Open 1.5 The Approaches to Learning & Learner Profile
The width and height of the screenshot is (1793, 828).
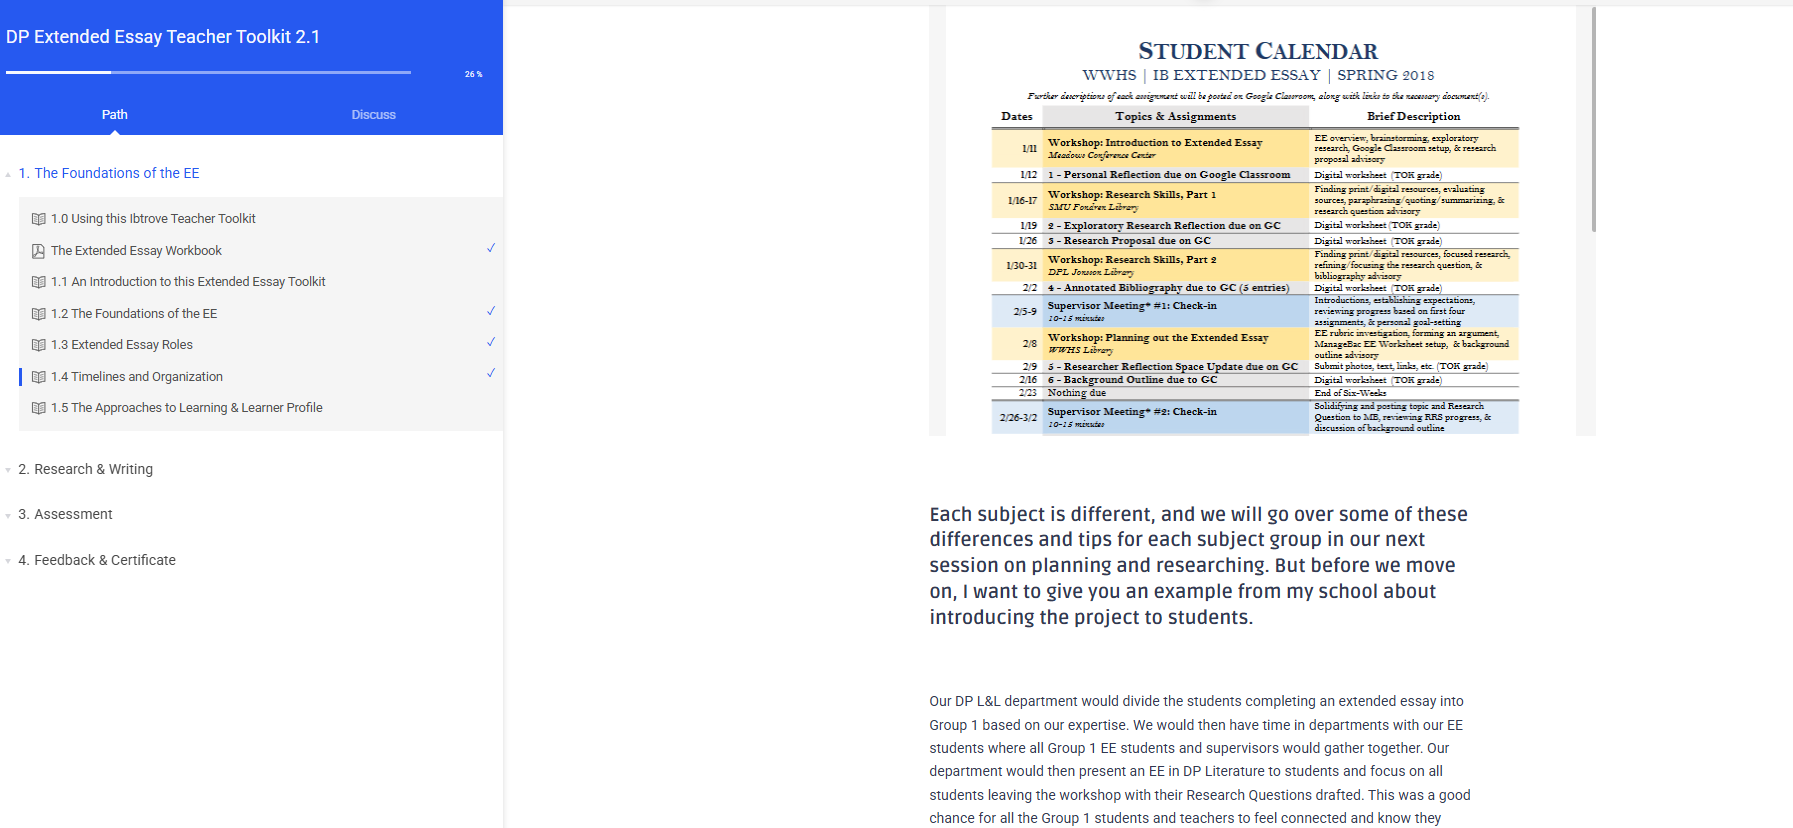coord(186,408)
